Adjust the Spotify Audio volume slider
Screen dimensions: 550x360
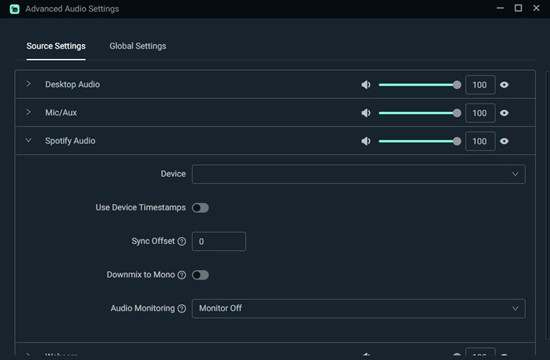click(x=420, y=141)
